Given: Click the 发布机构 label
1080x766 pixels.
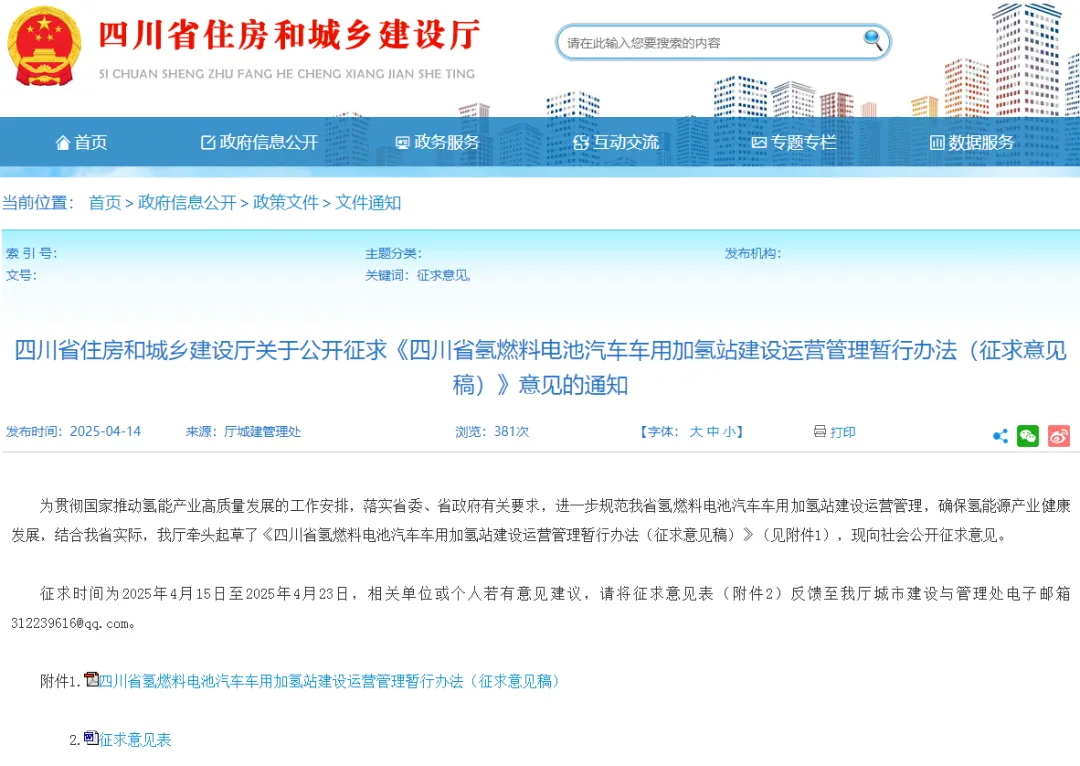Looking at the screenshot, I should tap(753, 253).
